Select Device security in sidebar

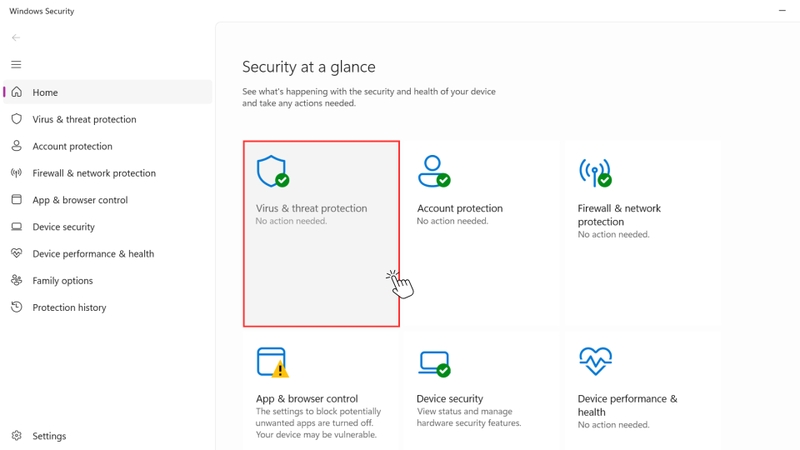pos(108,227)
